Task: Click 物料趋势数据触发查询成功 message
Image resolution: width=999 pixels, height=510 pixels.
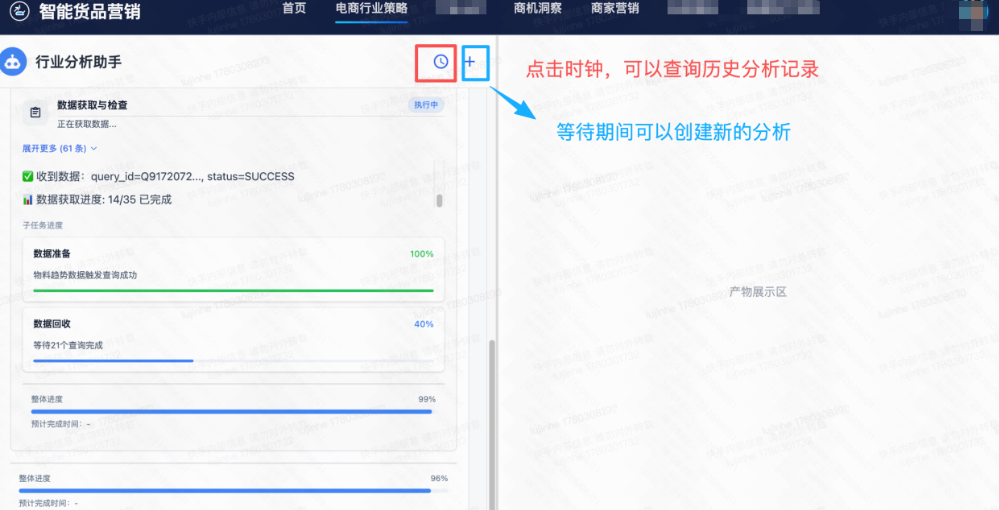Action: click(85, 275)
